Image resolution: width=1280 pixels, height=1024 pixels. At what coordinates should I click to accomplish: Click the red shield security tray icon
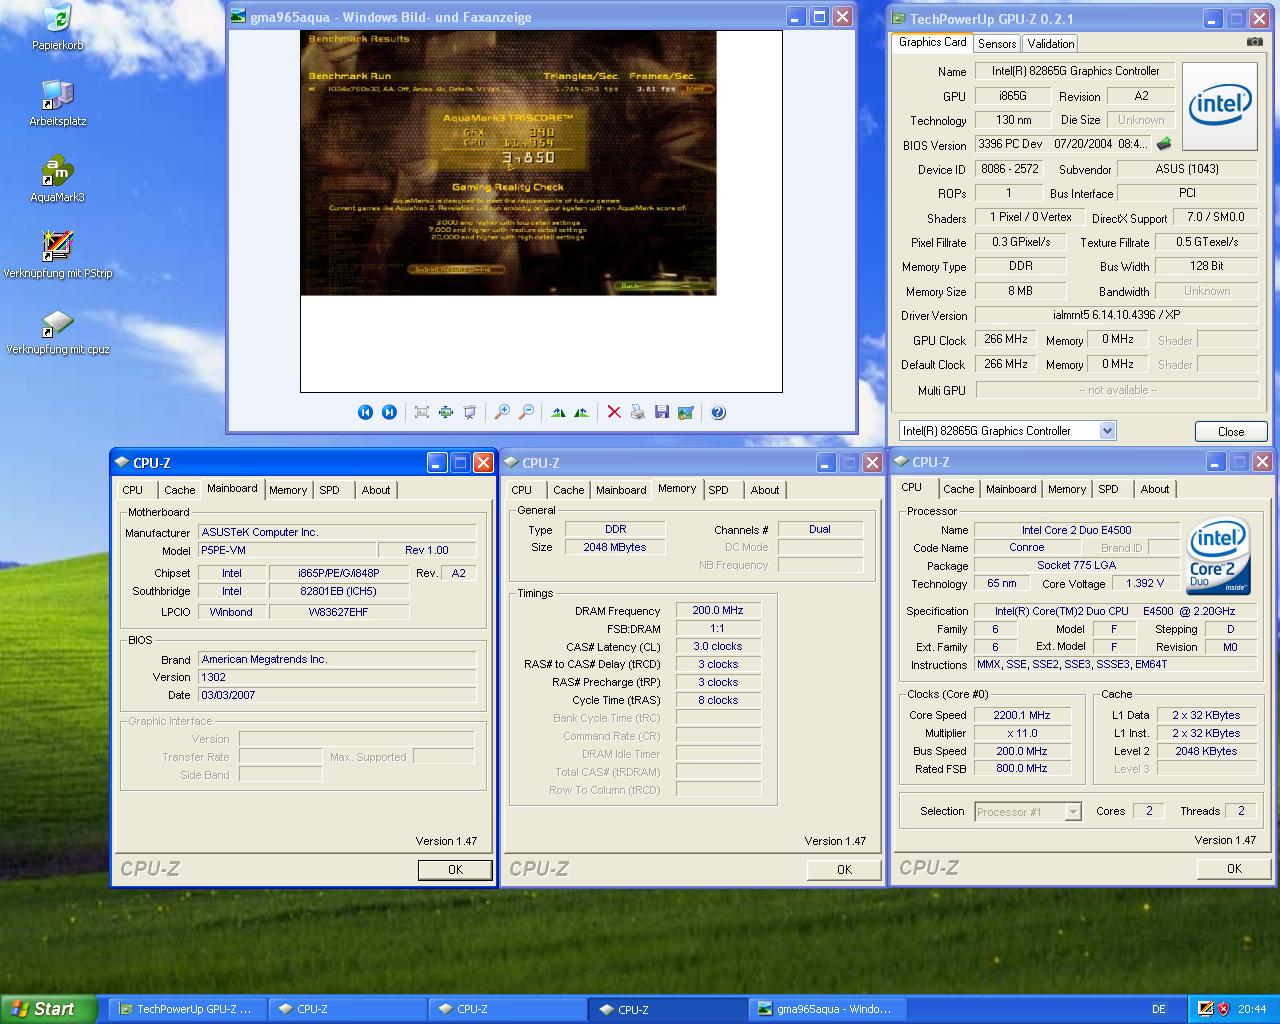(x=1224, y=1009)
